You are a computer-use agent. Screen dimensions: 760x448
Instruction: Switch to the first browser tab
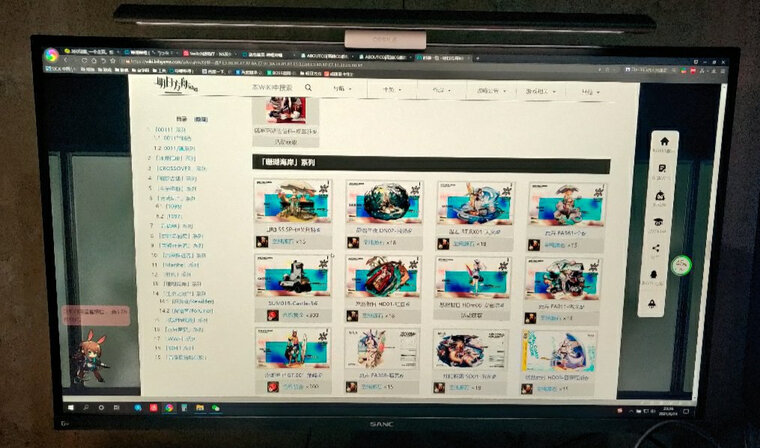pos(90,51)
